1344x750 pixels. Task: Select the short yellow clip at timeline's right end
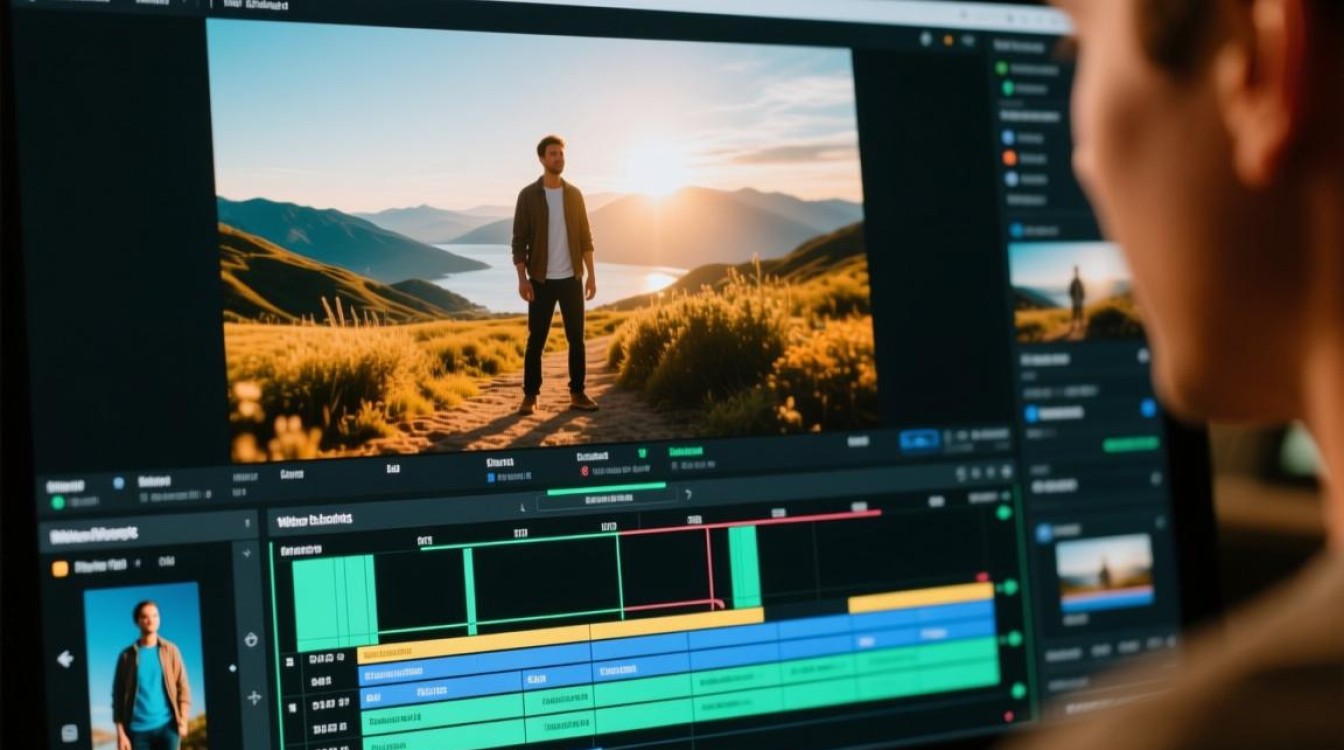(920, 597)
